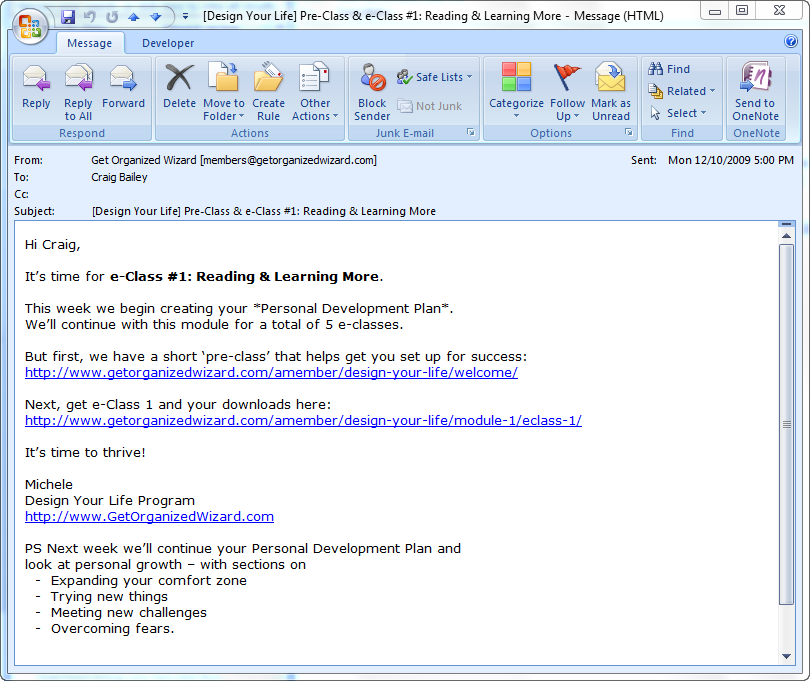Click the recipient name Craig Bailey
The image size is (810, 681).
pyautogui.click(x=119, y=177)
